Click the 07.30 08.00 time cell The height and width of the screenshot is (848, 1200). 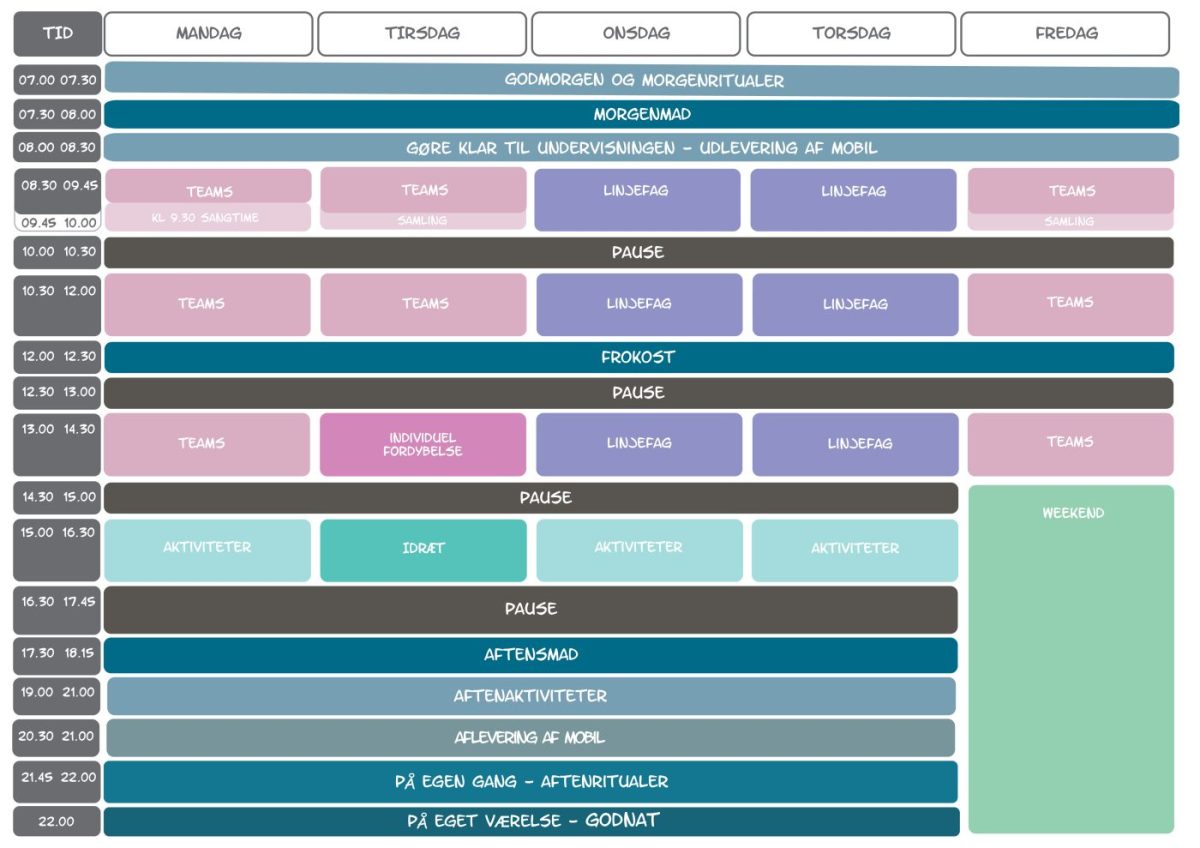pyautogui.click(x=57, y=115)
